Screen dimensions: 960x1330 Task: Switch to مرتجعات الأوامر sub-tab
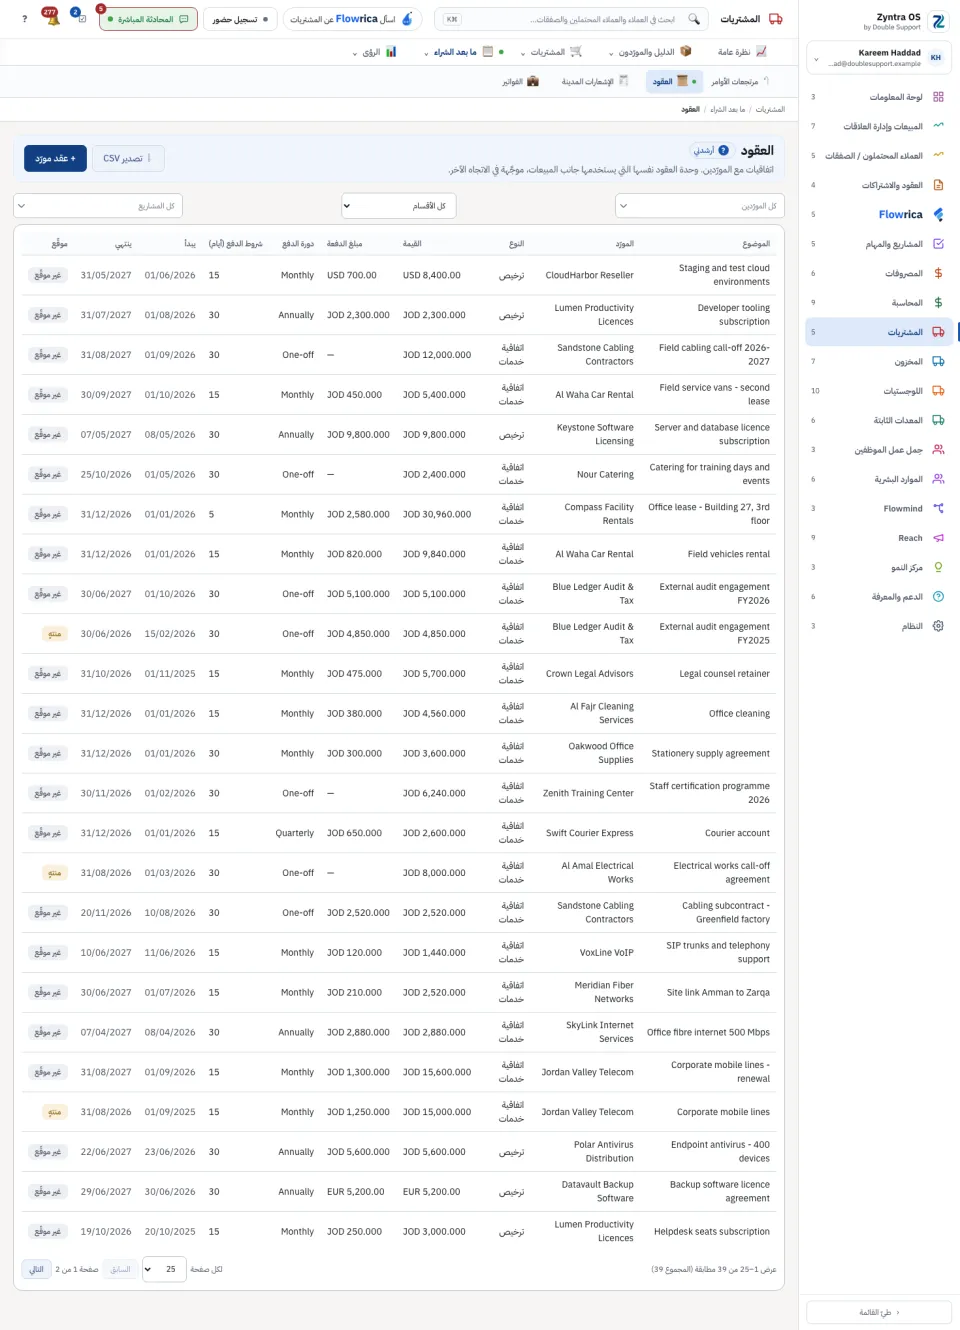click(x=739, y=81)
